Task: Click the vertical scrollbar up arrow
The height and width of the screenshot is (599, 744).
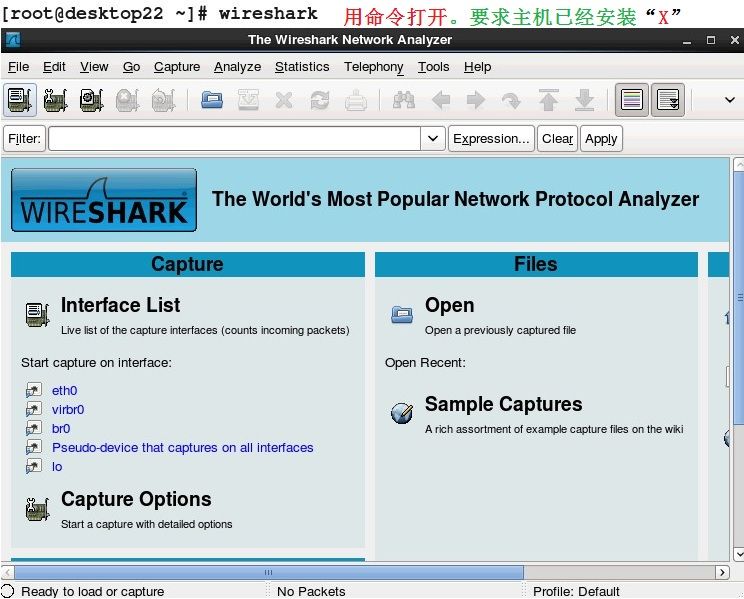Action: pyautogui.click(x=738, y=165)
